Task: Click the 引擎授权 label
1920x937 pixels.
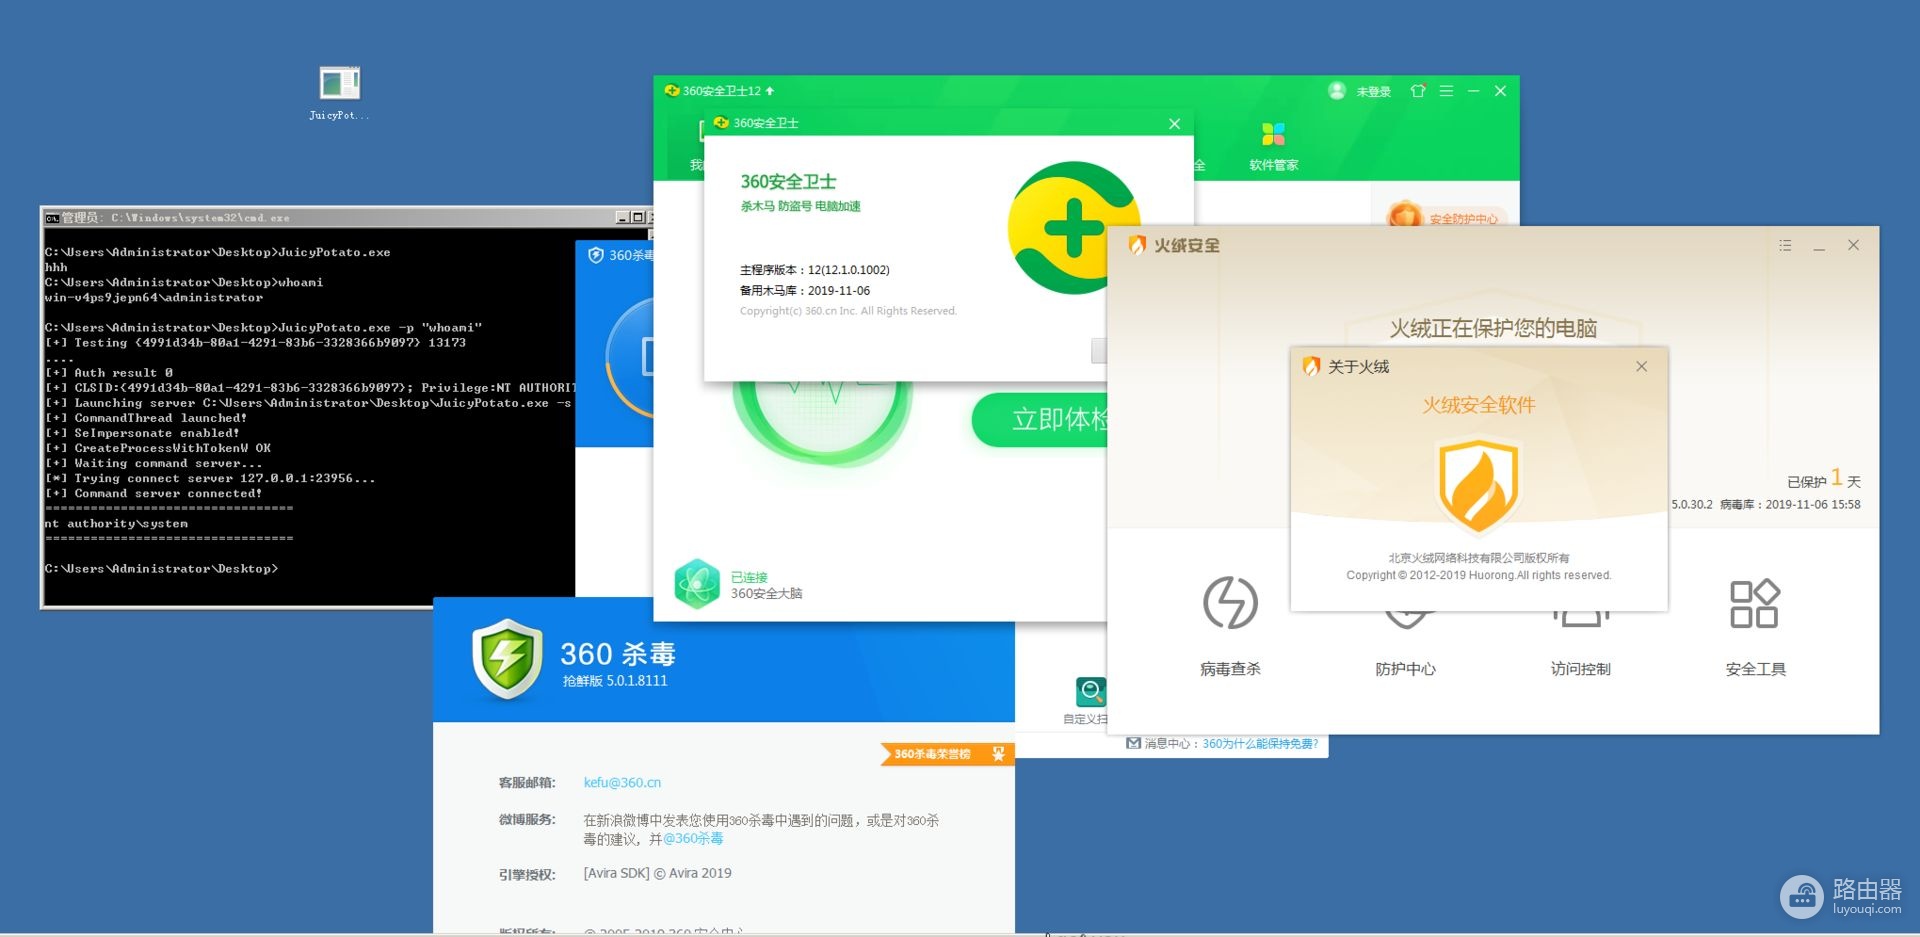Action: (526, 874)
